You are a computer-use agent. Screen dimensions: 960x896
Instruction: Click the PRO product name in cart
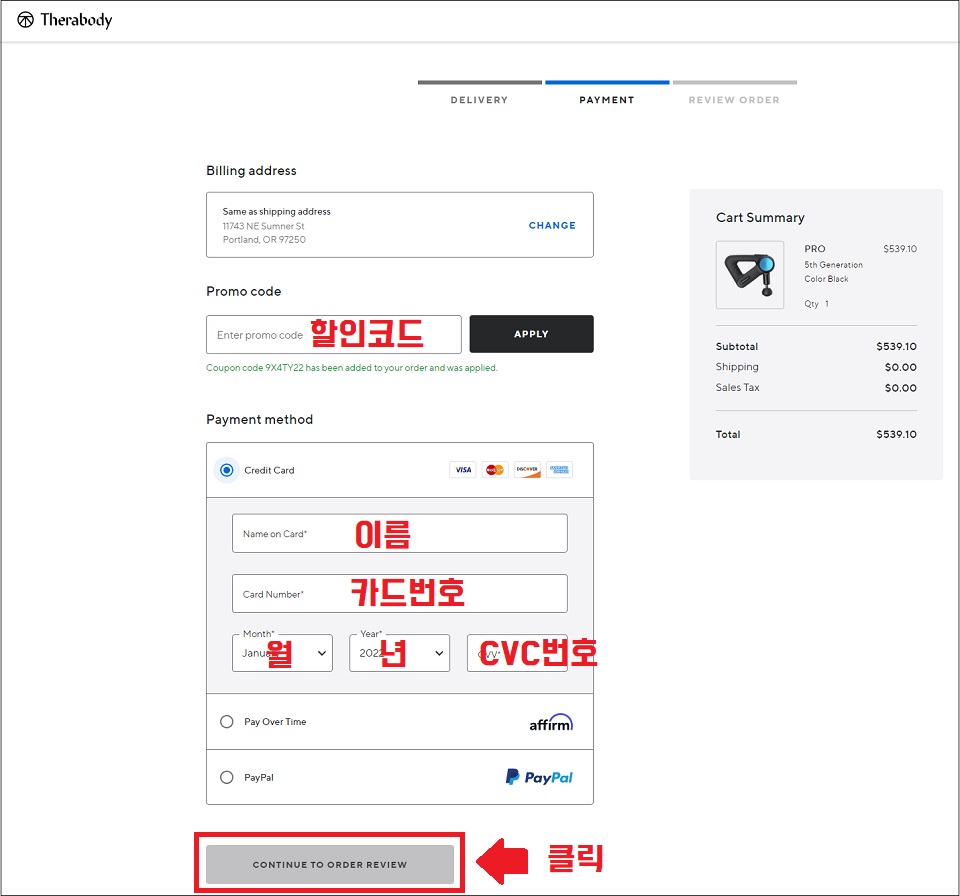click(815, 249)
